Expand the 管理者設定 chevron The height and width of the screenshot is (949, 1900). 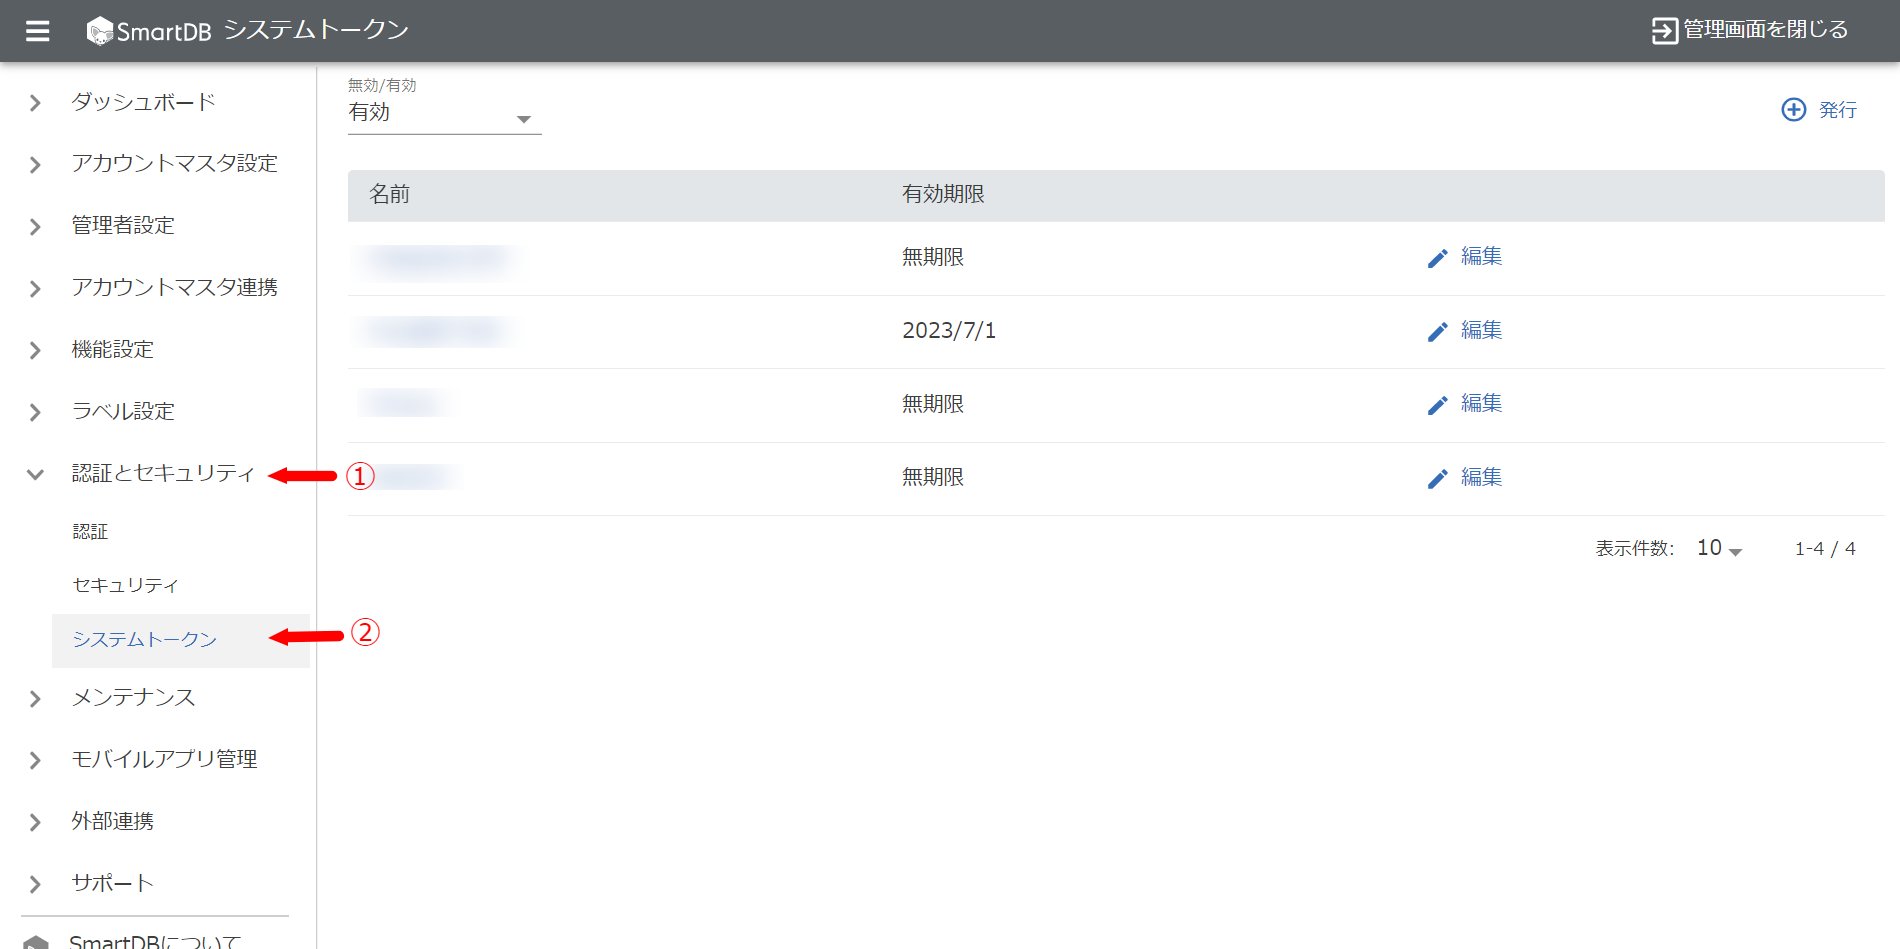point(35,227)
